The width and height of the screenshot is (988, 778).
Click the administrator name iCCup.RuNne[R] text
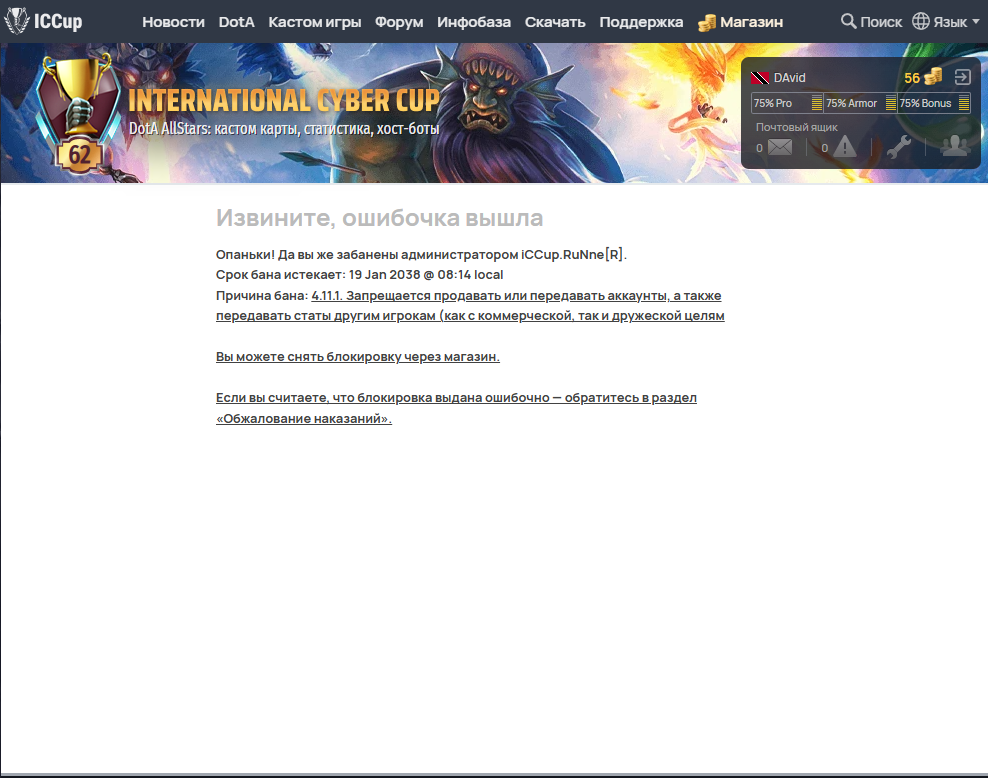tap(572, 255)
